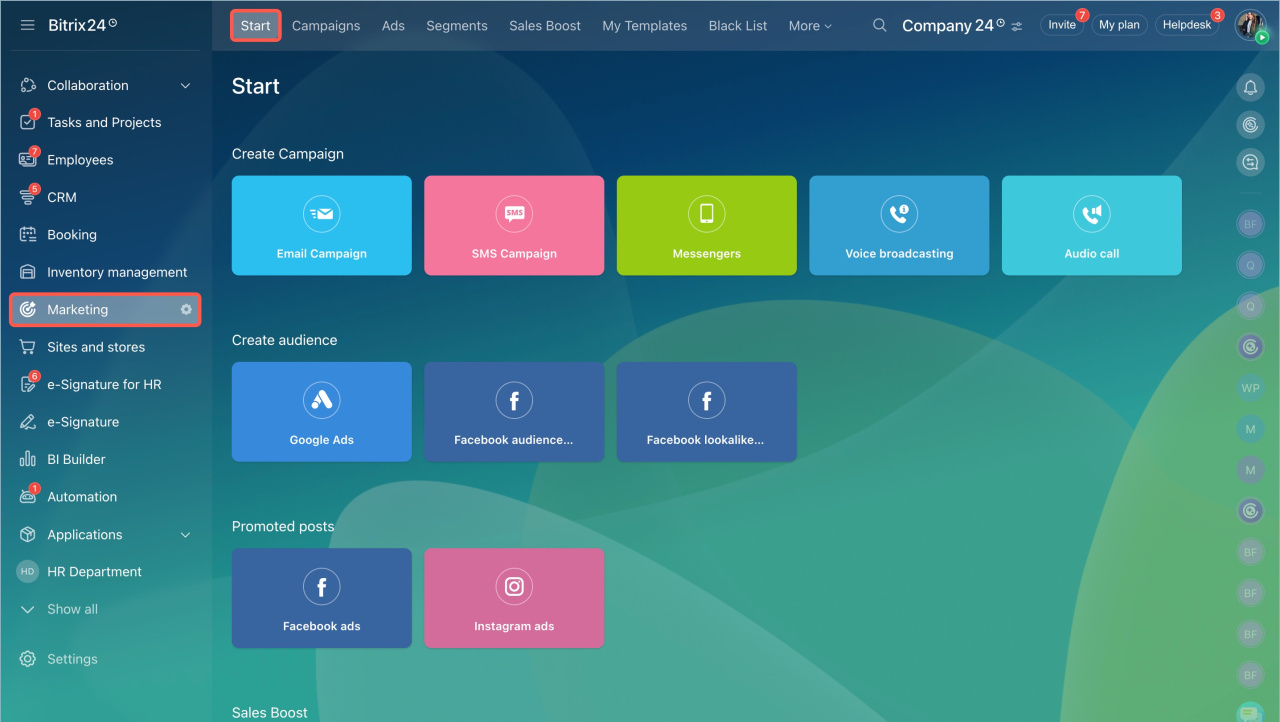Open the chat bubbles icon in the right panel
The image size is (1280, 722).
point(1250,162)
